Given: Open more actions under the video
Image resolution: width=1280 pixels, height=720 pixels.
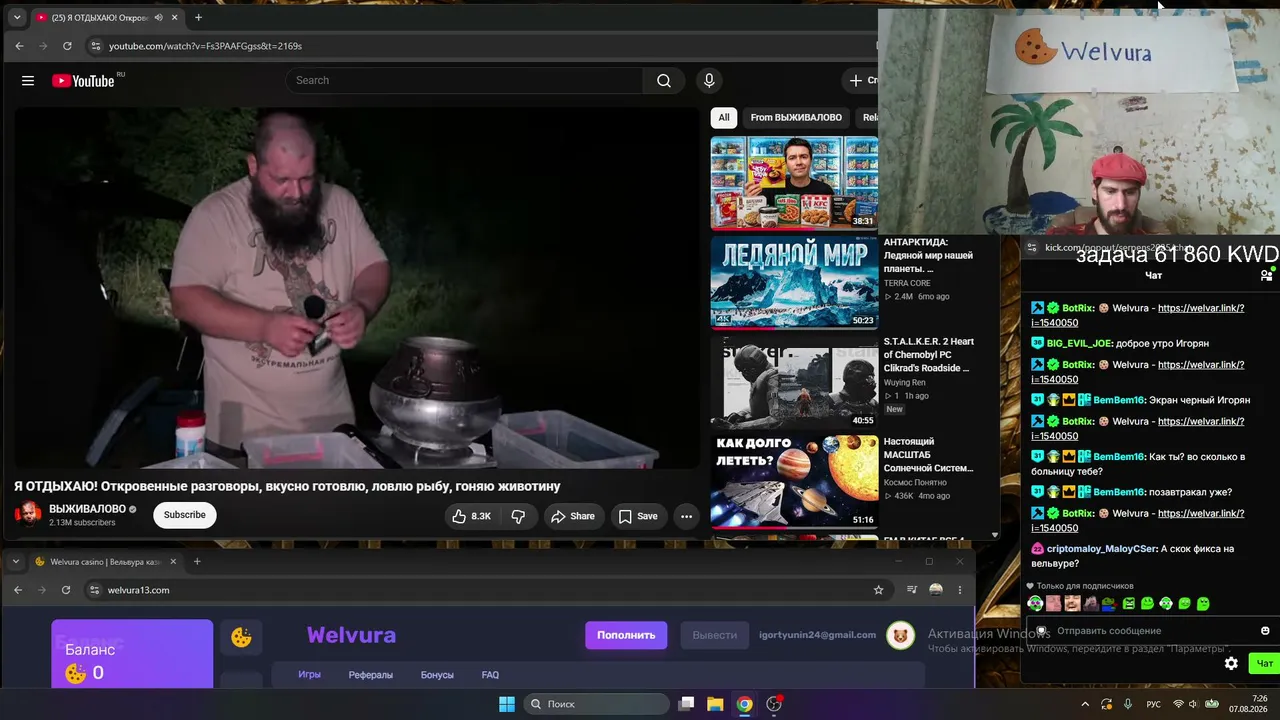Looking at the screenshot, I should click(x=686, y=516).
